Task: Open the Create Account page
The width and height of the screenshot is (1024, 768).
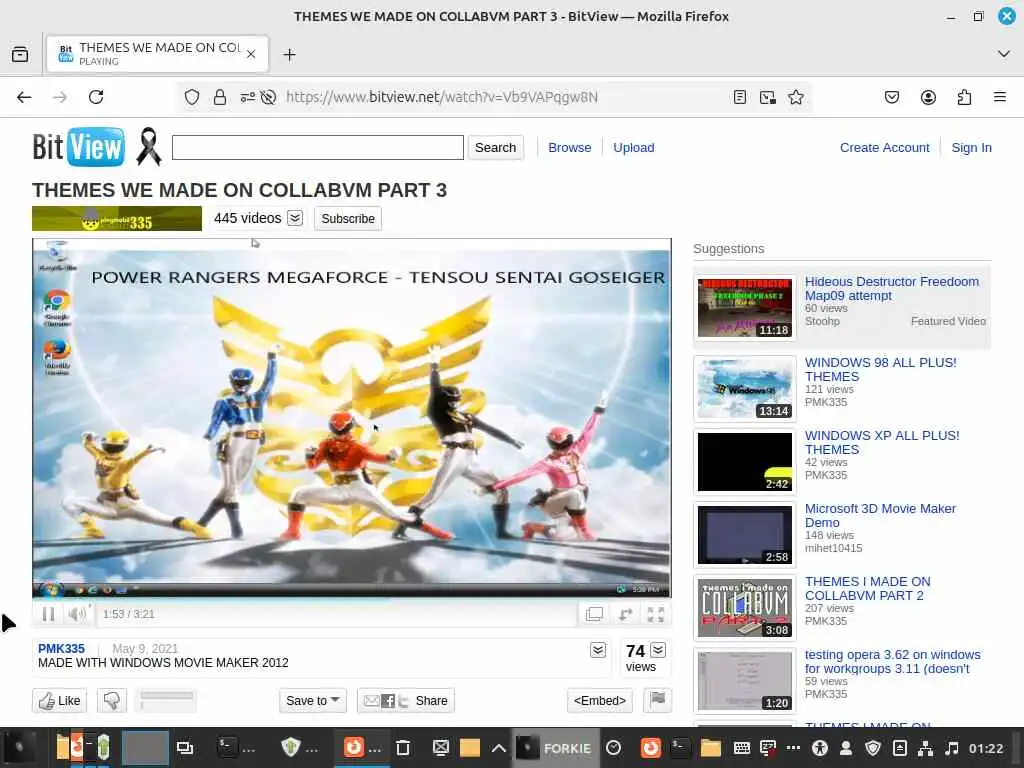Action: (884, 148)
